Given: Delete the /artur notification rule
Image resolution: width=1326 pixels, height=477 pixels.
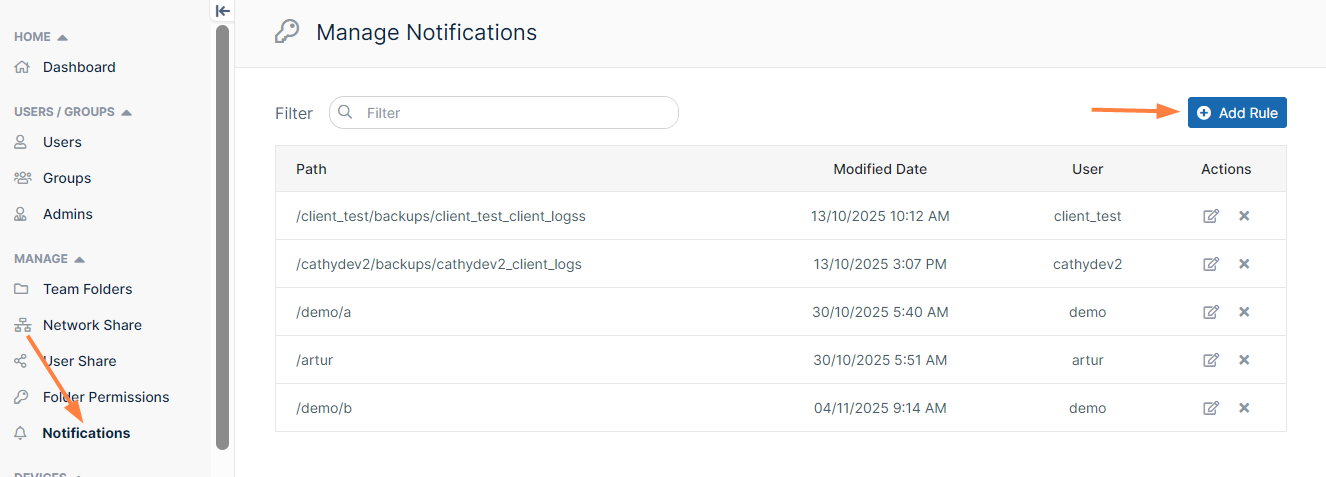Looking at the screenshot, I should click(x=1244, y=360).
